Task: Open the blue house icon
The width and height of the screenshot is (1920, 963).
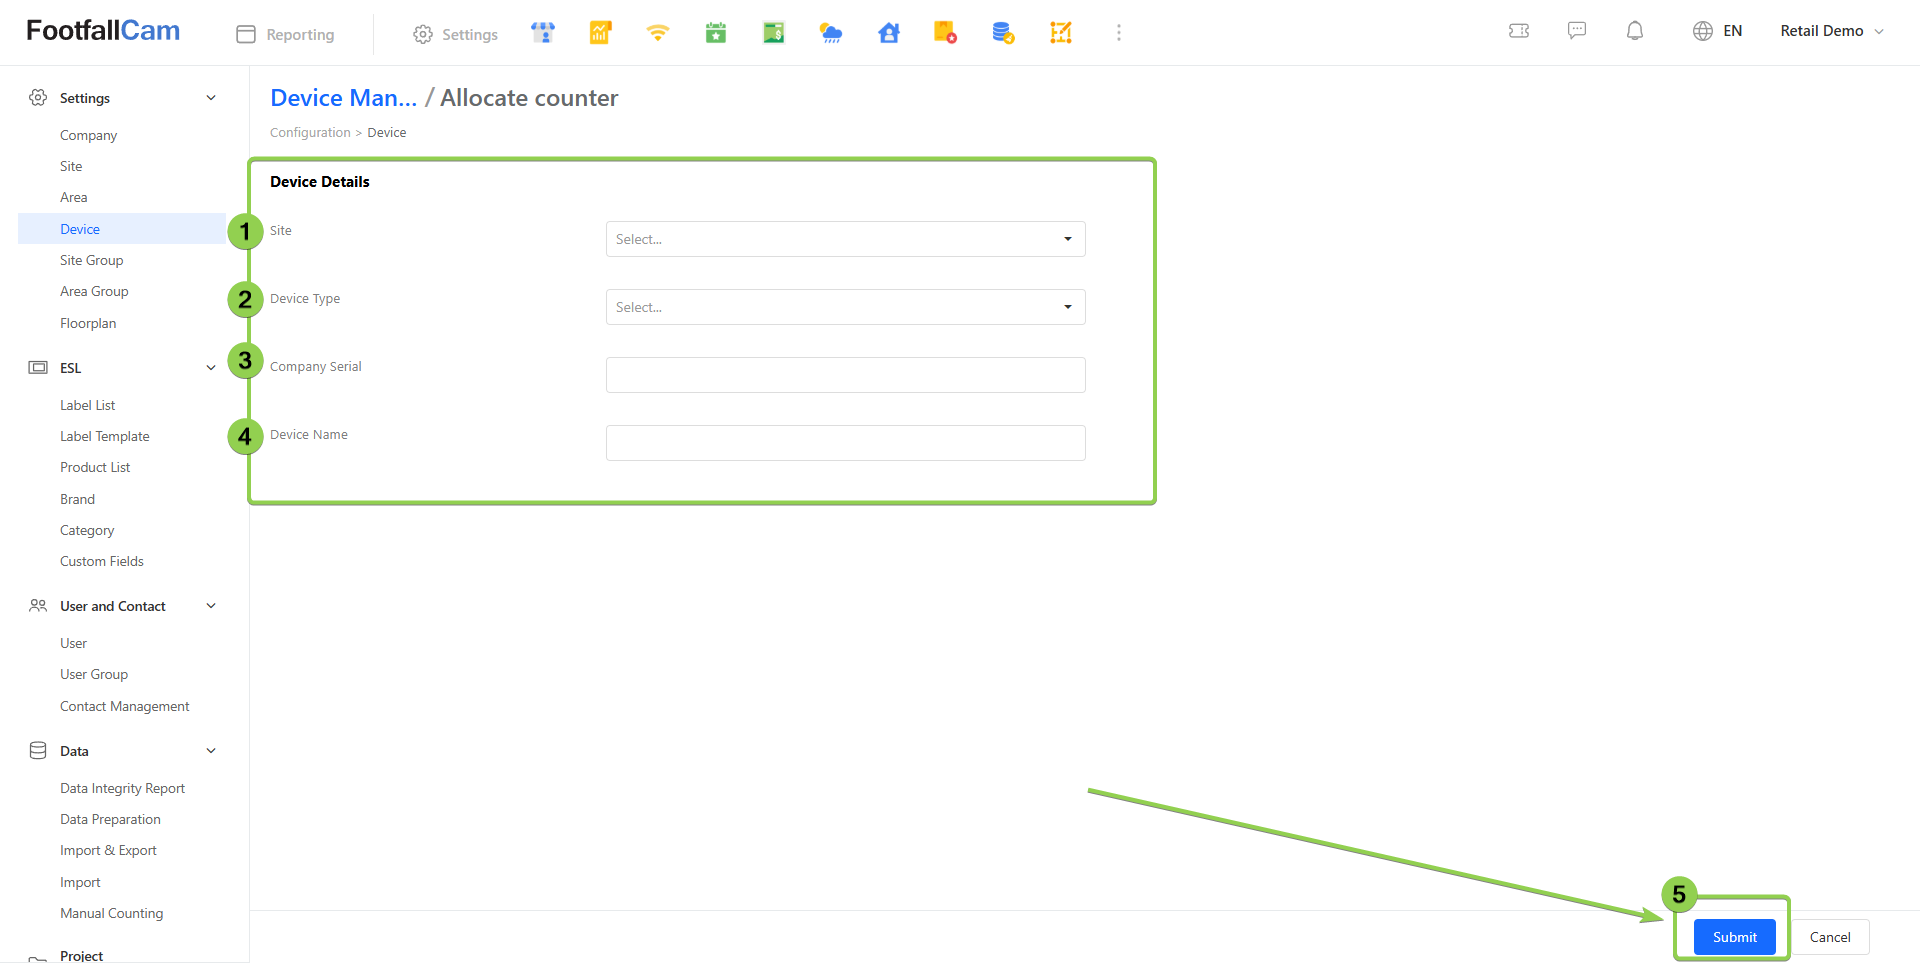Action: pyautogui.click(x=888, y=33)
